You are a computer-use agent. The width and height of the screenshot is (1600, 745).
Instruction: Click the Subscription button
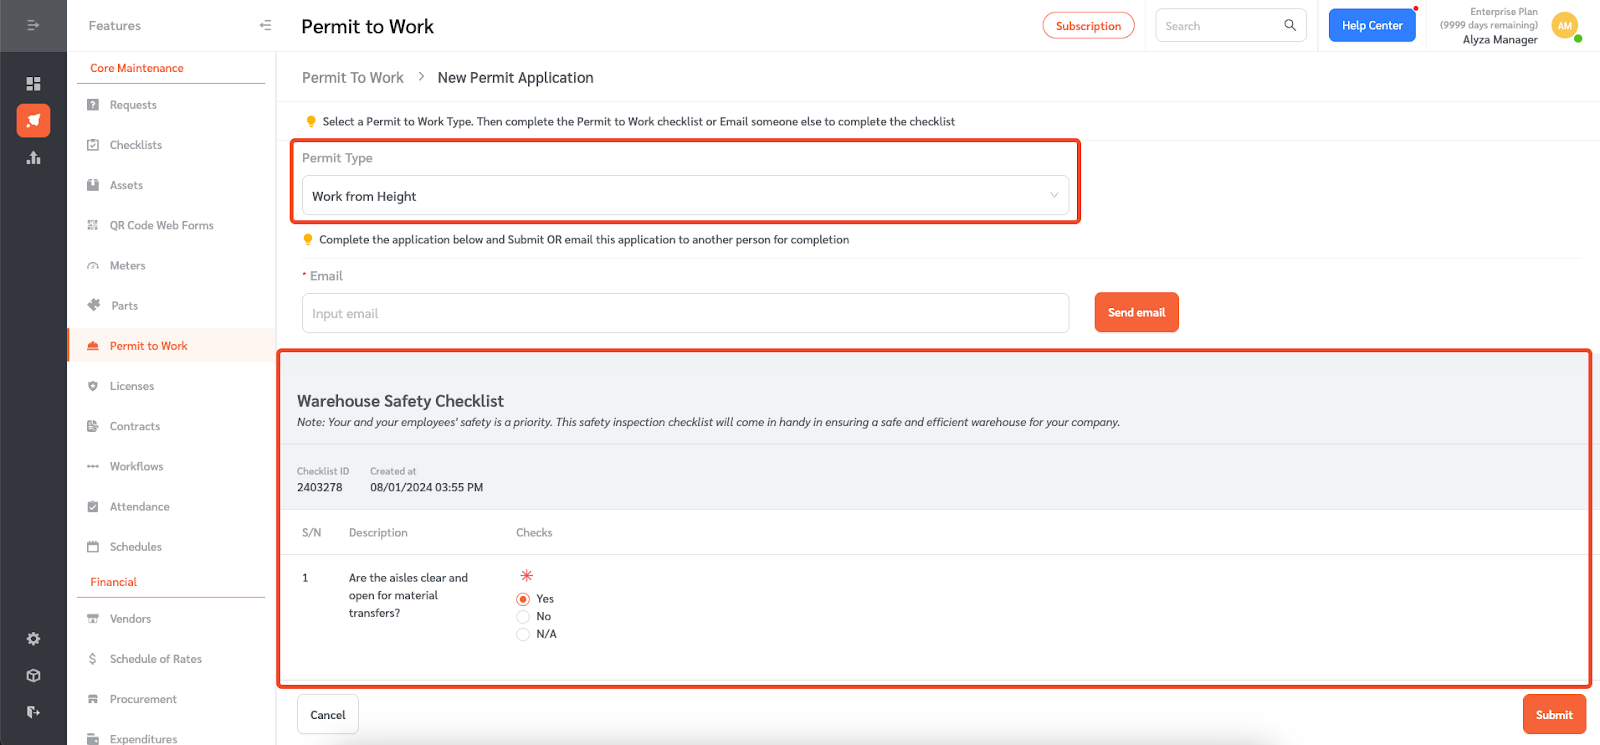(x=1088, y=26)
